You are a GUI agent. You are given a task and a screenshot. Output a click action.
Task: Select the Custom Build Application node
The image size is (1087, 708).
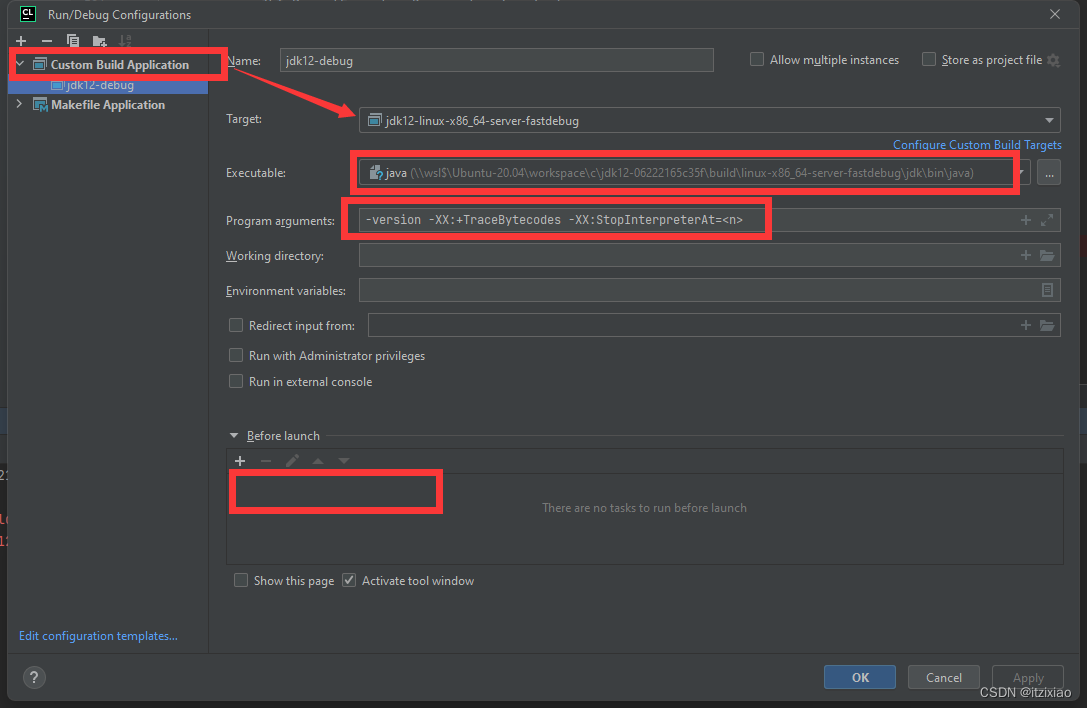coord(119,64)
